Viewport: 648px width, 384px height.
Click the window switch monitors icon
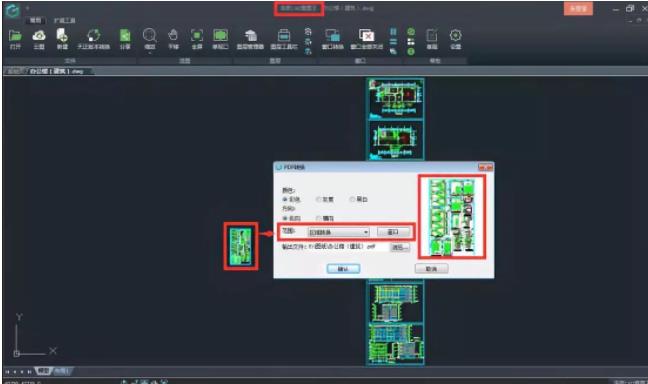(x=332, y=36)
